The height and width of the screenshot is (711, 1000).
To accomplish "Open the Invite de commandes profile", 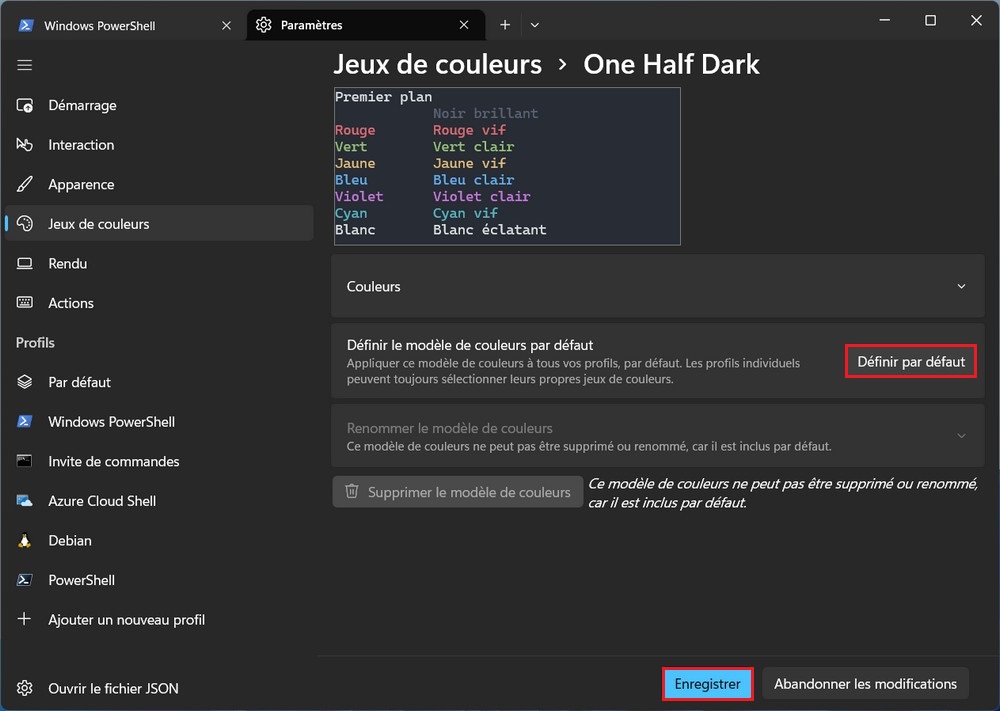I will 159,461.
